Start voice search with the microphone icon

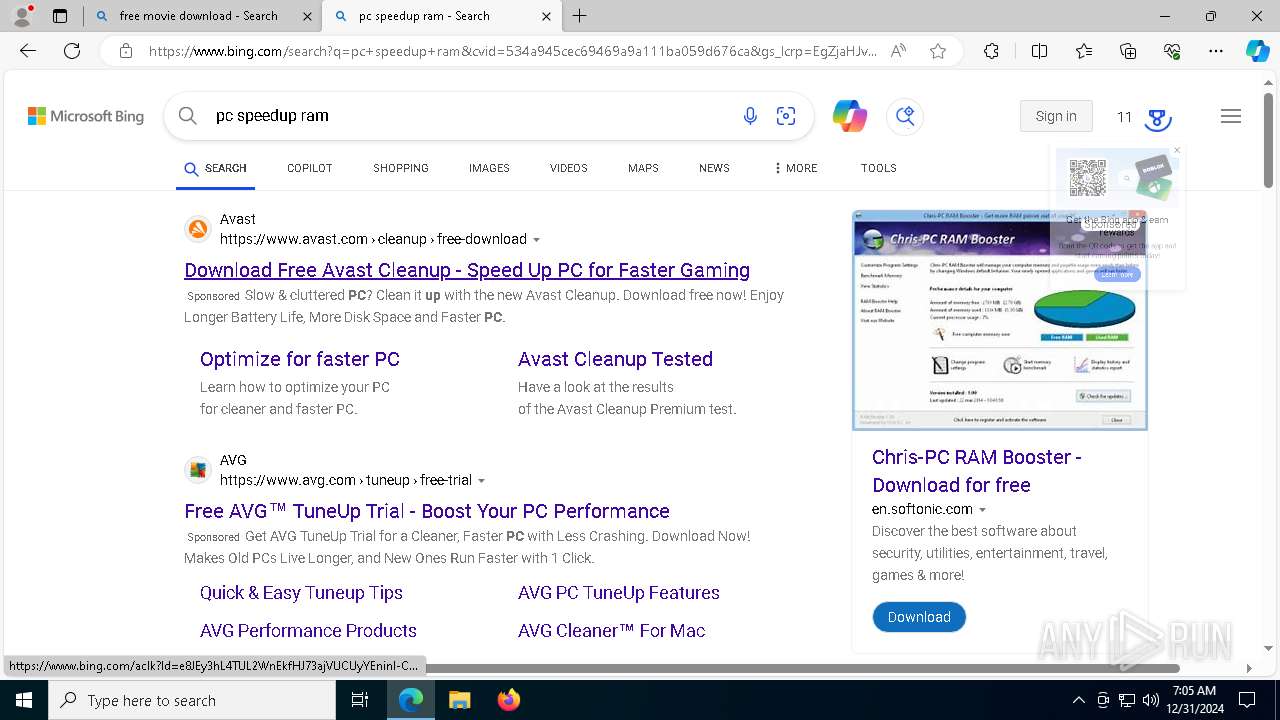[x=750, y=116]
